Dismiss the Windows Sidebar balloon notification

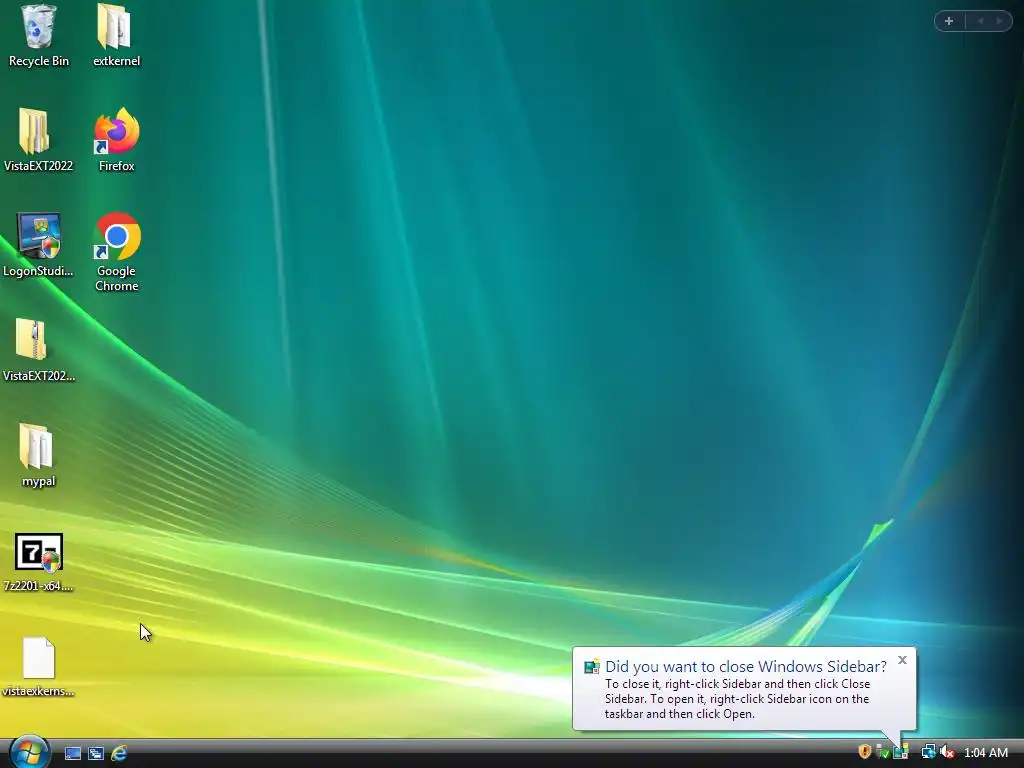click(x=903, y=660)
